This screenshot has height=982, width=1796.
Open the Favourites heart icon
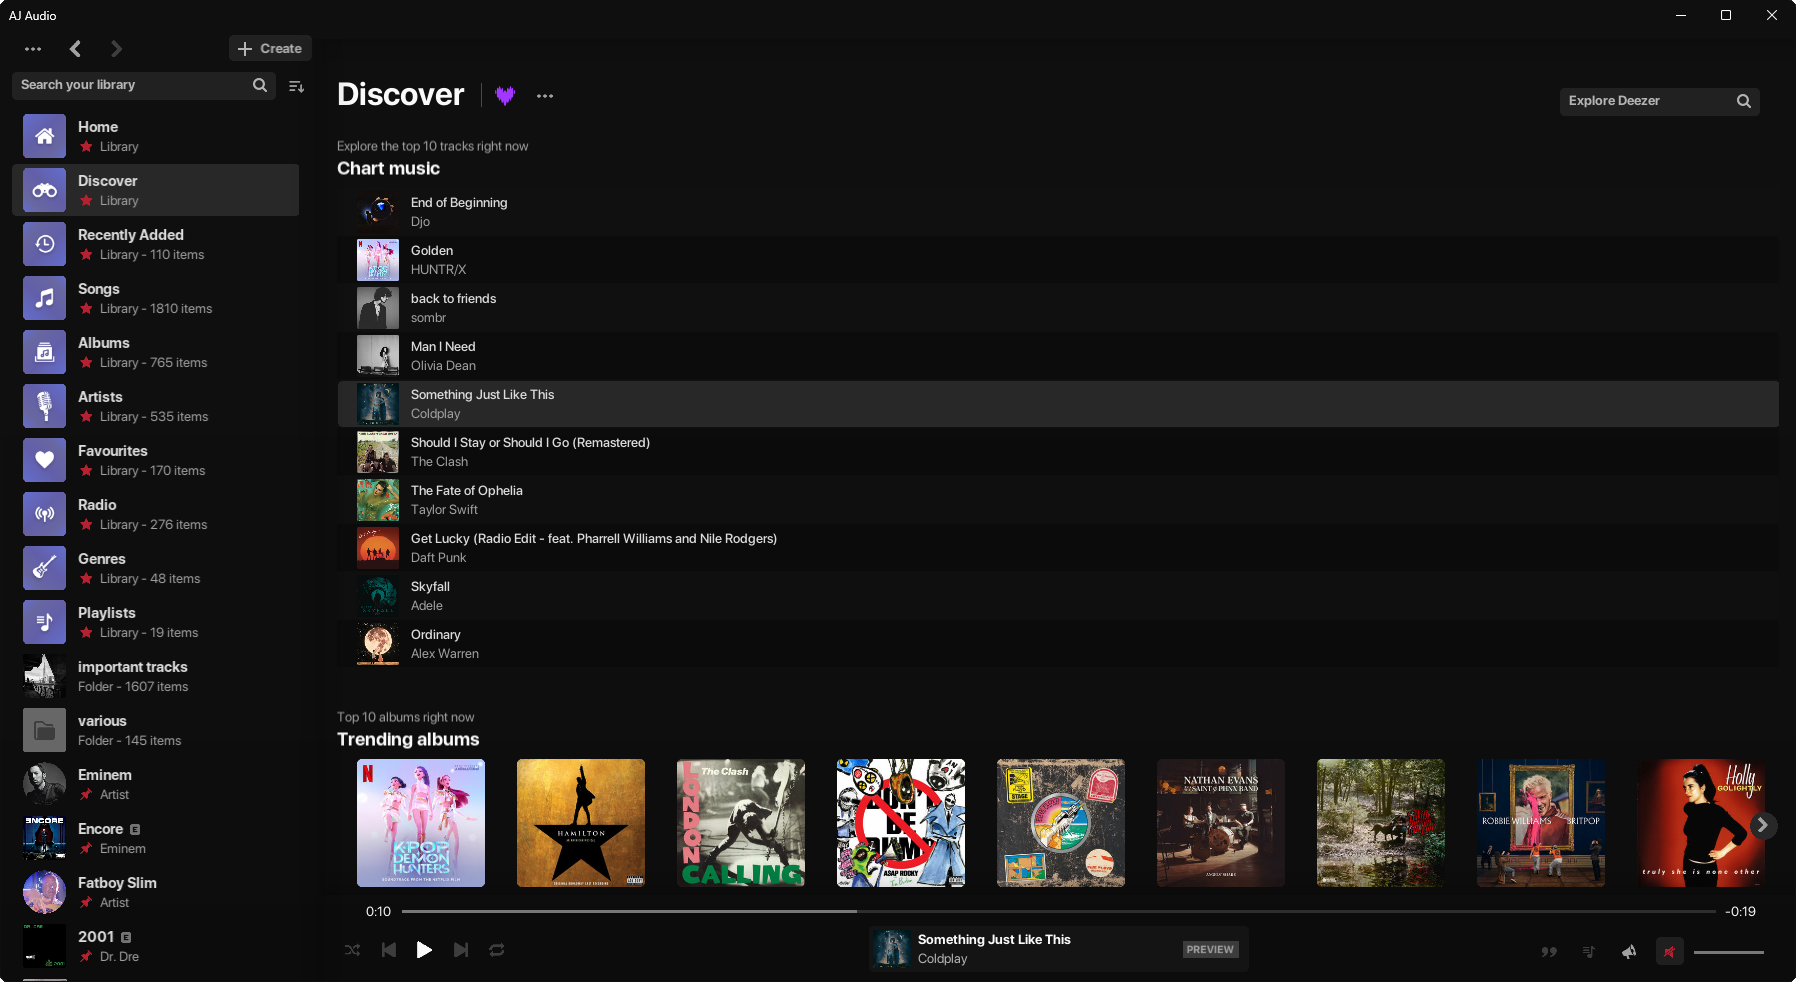click(45, 460)
